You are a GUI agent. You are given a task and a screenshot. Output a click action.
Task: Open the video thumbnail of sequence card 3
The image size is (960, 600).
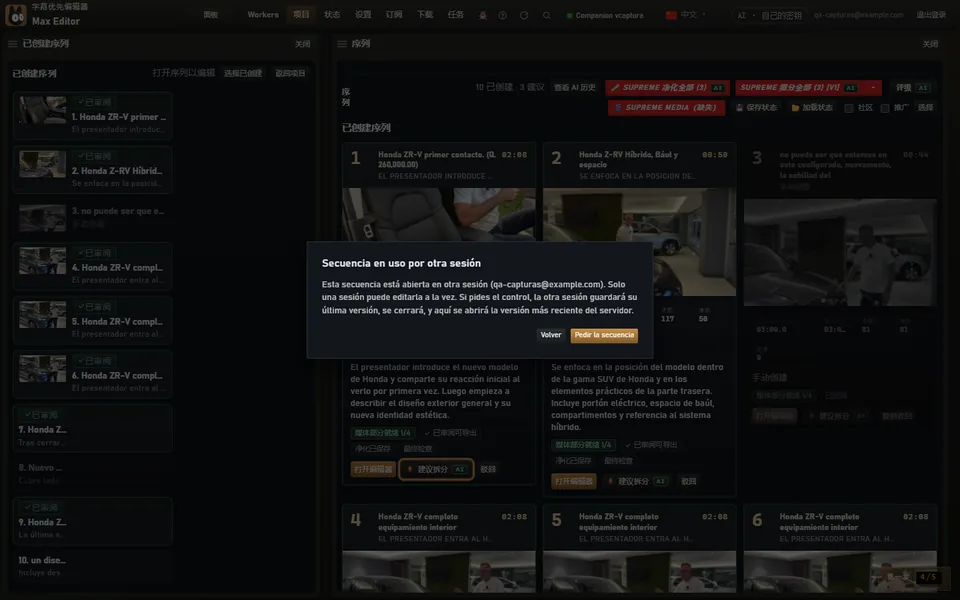840,252
